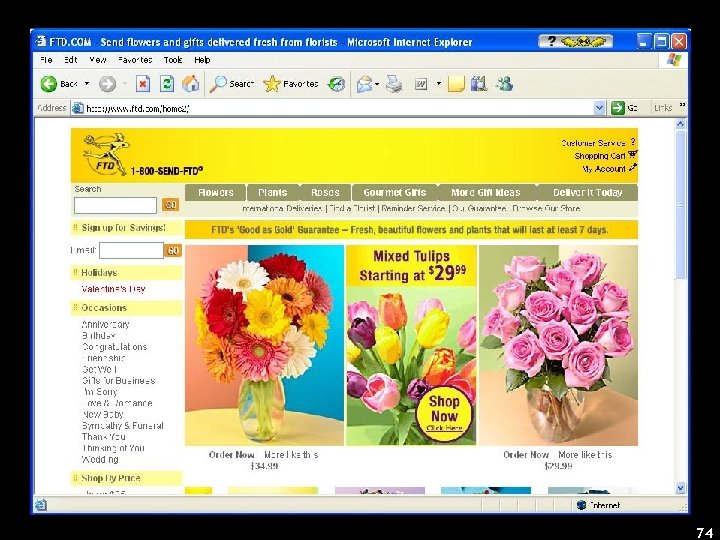Expand the Links toolbar chevron
720x540 pixels.
(682, 106)
